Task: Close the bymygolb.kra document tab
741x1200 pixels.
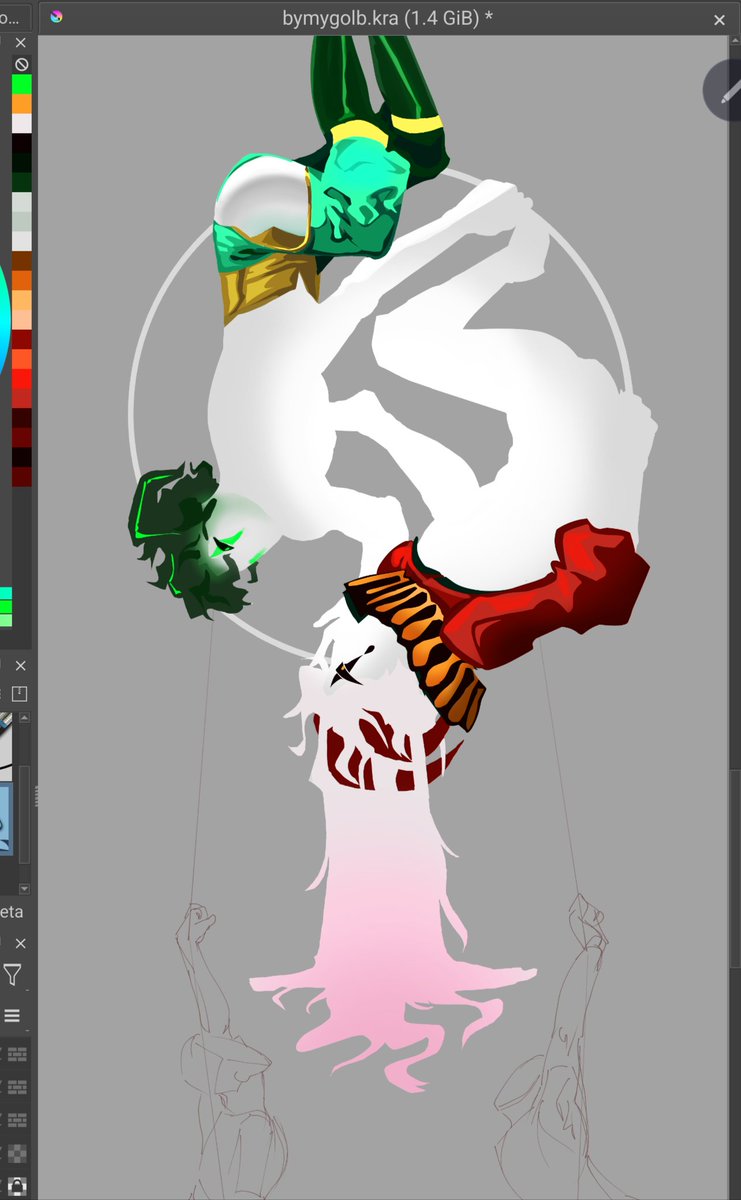Action: tap(720, 19)
